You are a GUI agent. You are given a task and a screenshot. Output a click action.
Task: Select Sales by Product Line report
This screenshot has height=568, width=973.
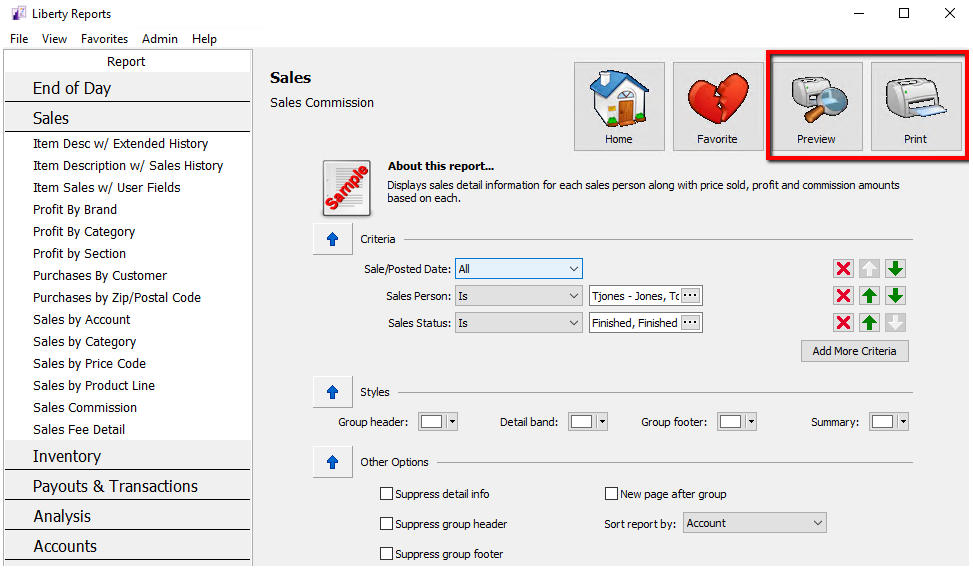pos(94,385)
